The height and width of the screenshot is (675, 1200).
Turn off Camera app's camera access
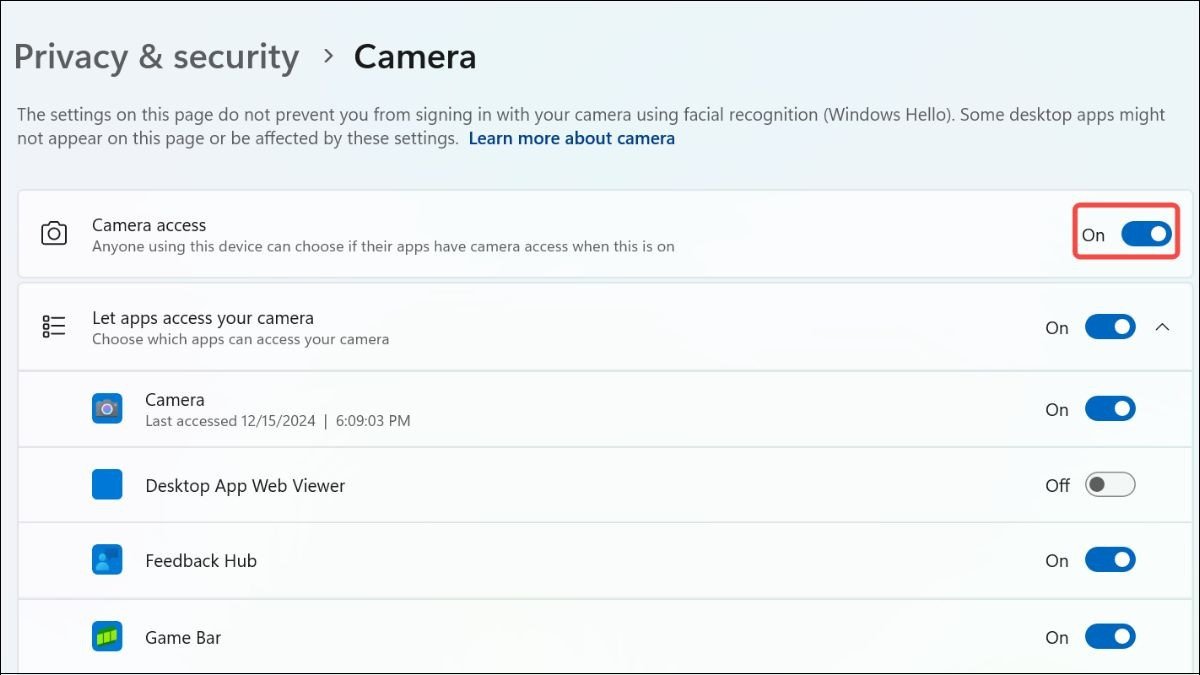[x=1110, y=408]
